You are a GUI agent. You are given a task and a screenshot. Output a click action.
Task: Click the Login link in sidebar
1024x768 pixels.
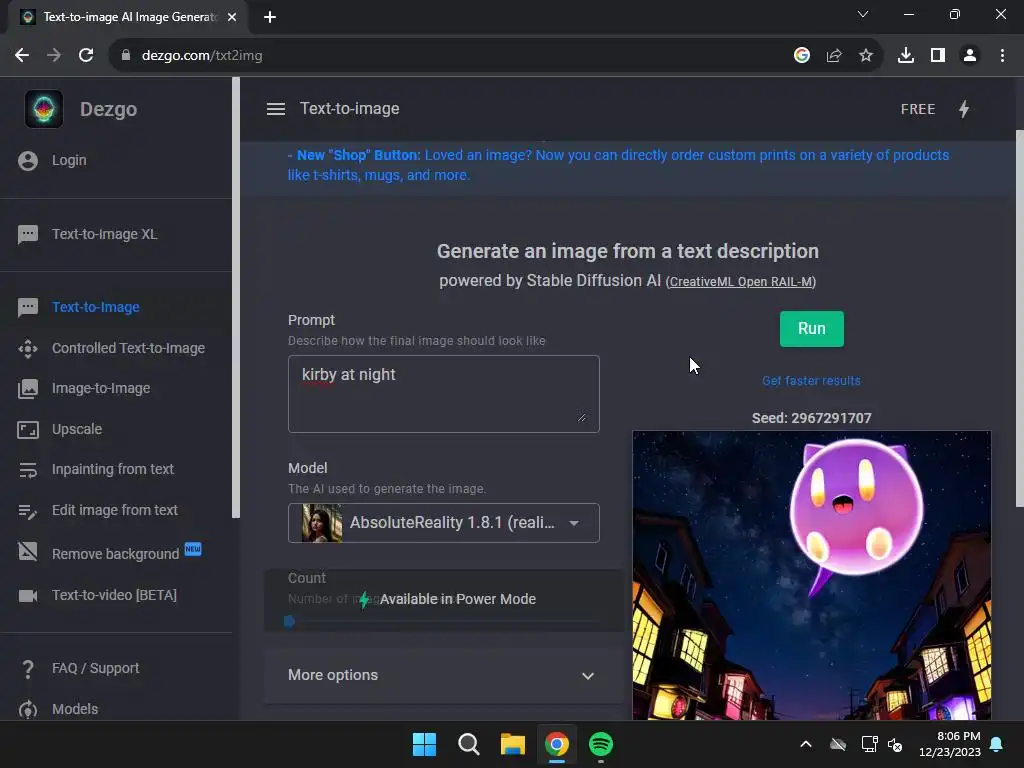tap(69, 161)
